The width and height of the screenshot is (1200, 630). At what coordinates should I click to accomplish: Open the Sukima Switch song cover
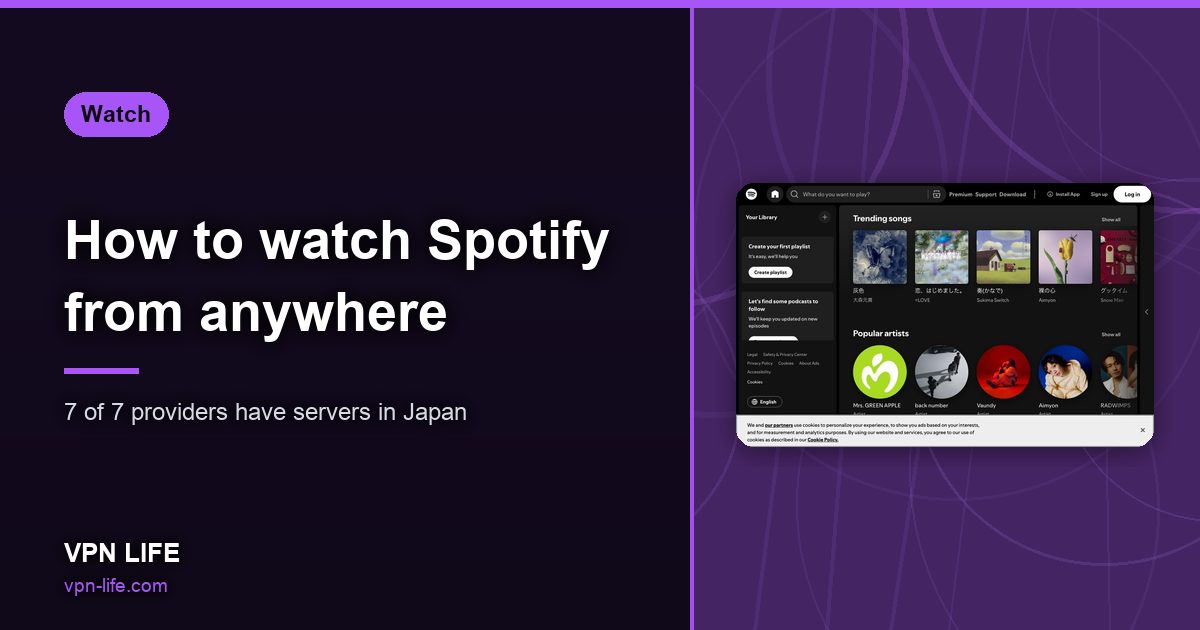point(1003,257)
